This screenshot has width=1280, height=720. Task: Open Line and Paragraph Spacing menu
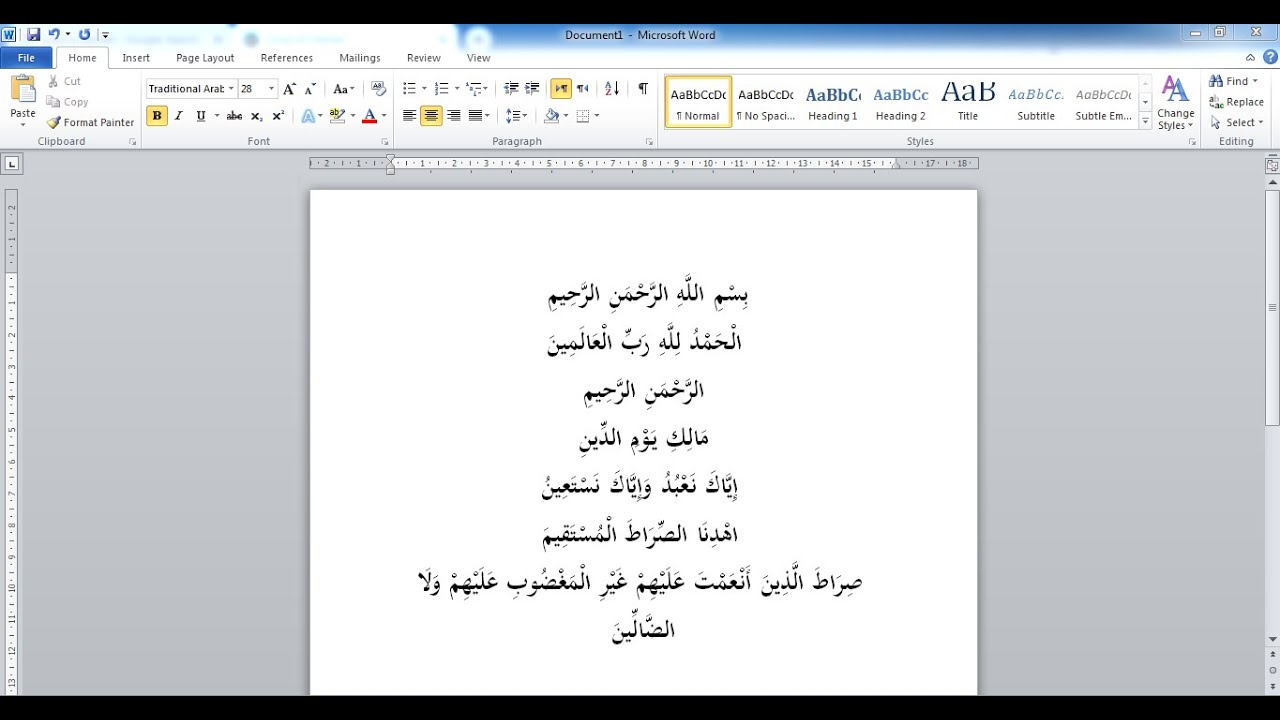516,116
